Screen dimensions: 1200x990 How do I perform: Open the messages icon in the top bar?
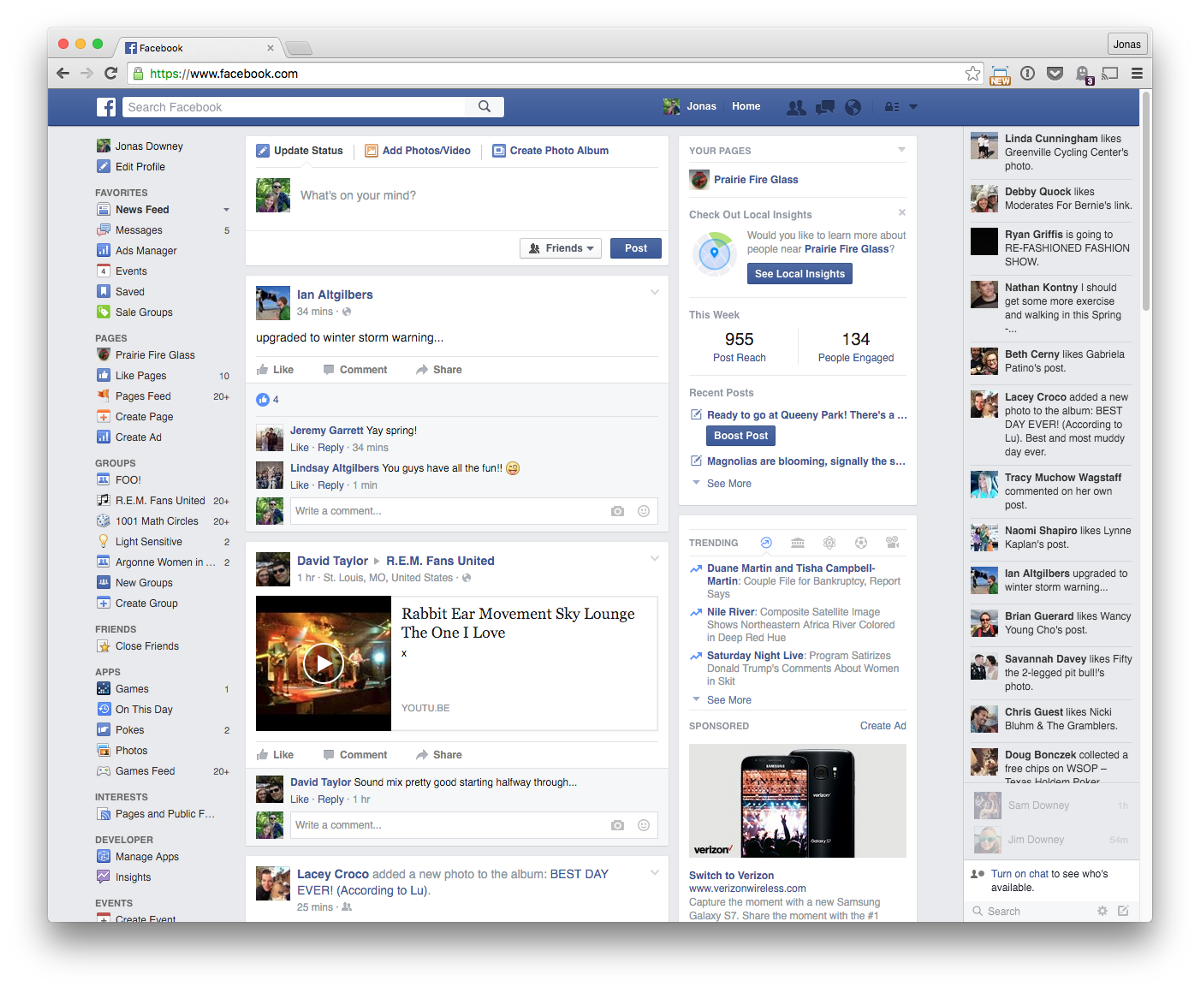click(x=825, y=107)
